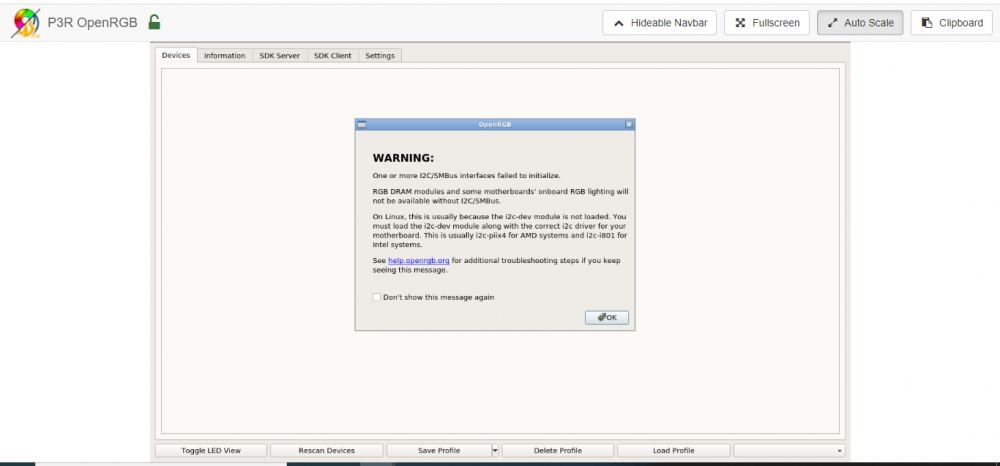Open the Save Profile dropdown arrow
The width and height of the screenshot is (1000, 466).
tap(496, 451)
